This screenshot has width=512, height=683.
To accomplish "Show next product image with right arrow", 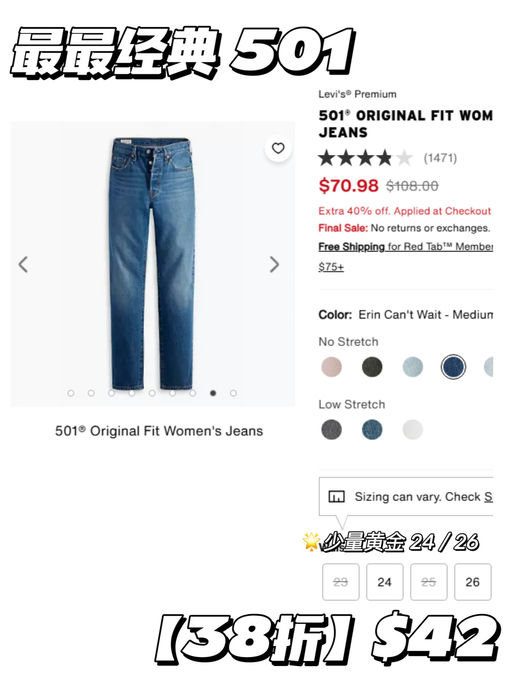I will 274,264.
